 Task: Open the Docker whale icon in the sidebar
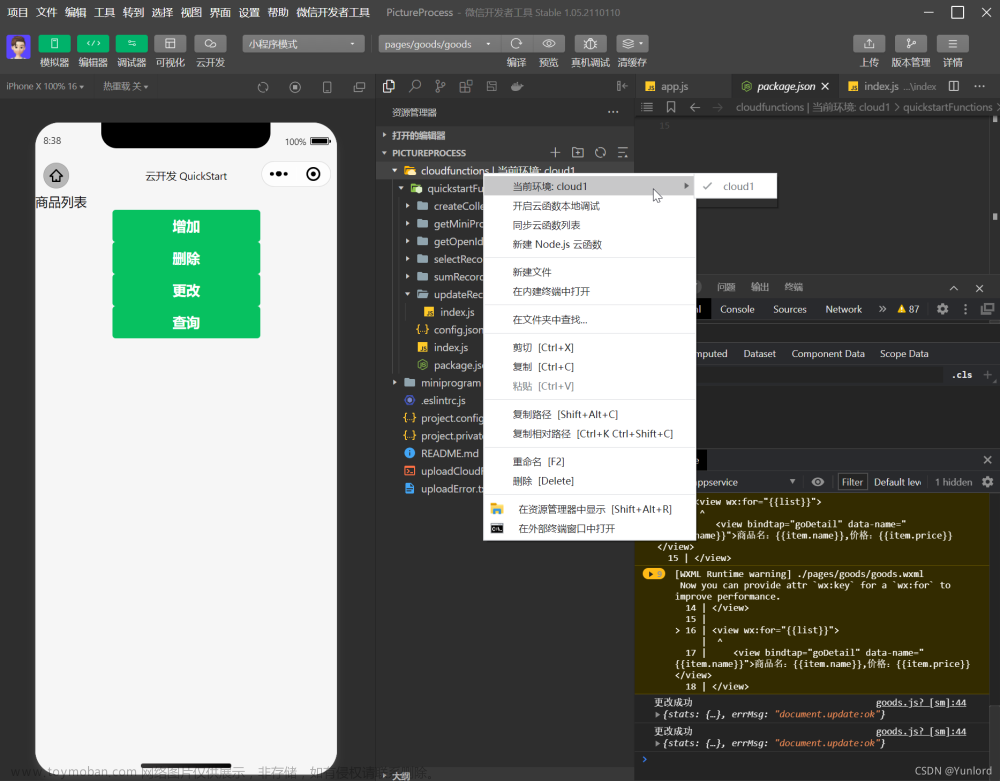click(517, 86)
